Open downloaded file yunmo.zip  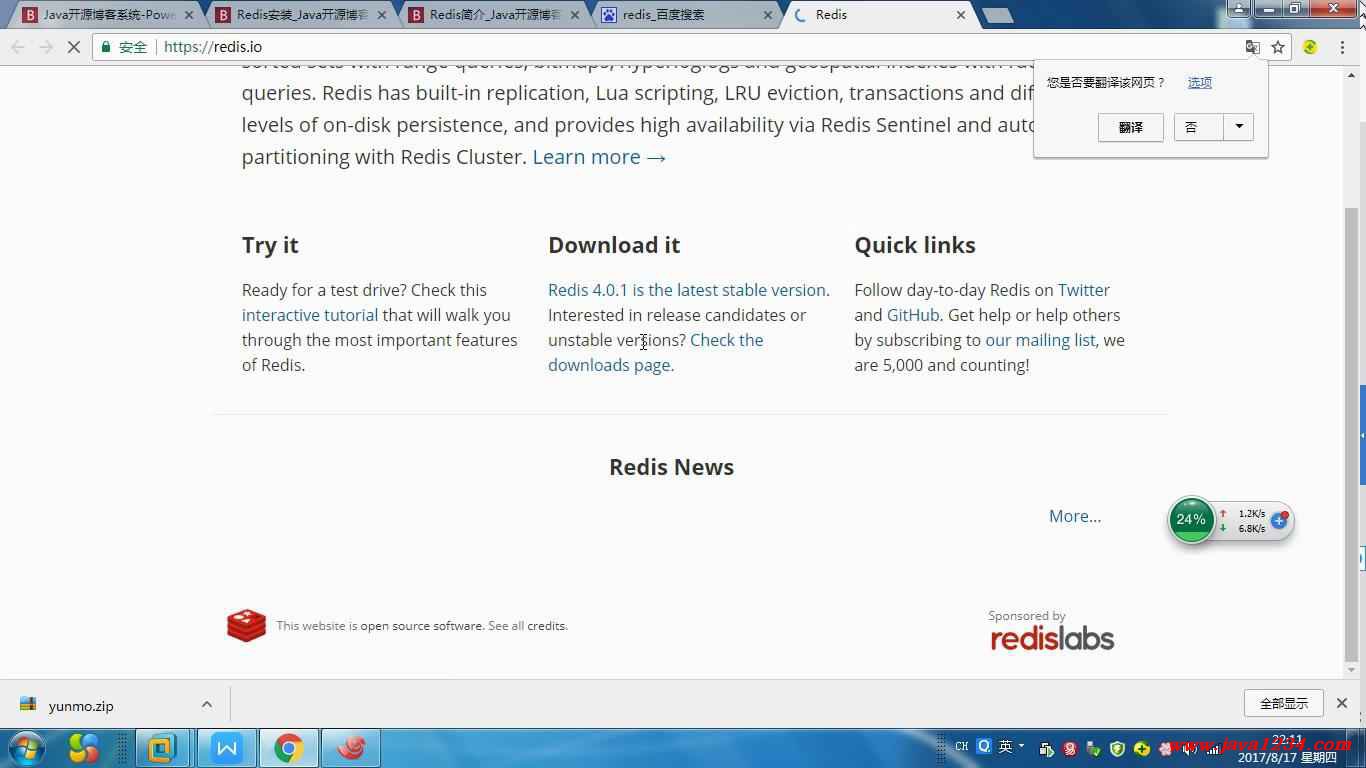(81, 705)
